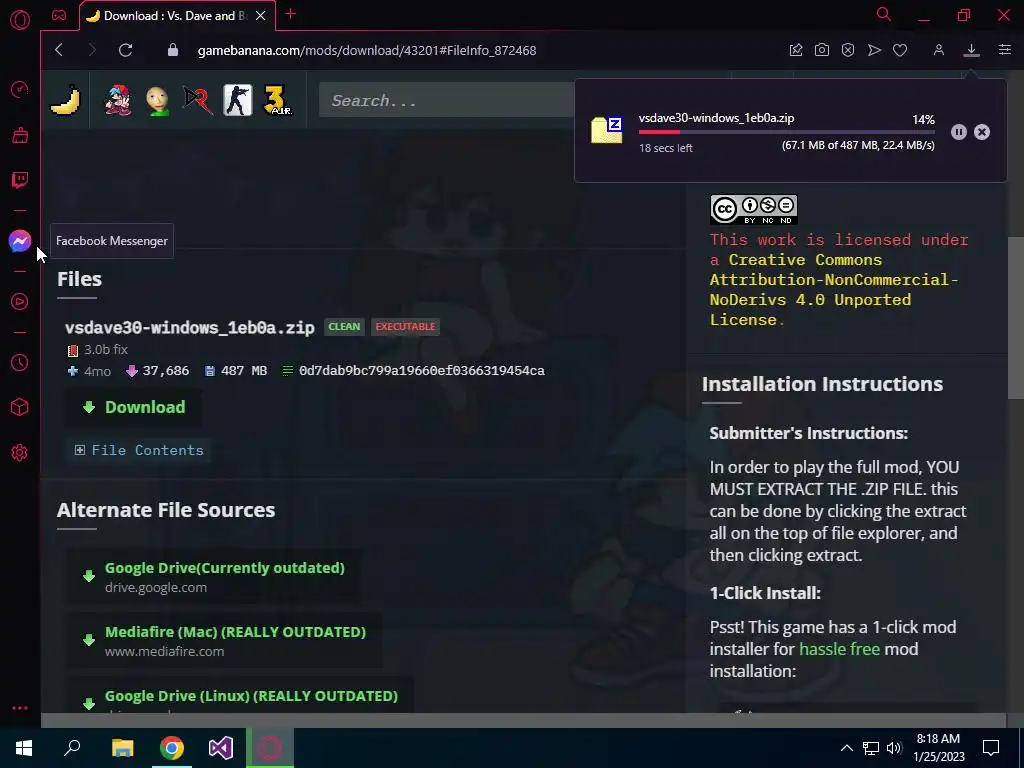The height and width of the screenshot is (768, 1024).
Task: Go back to the previous page
Action: click(59, 50)
